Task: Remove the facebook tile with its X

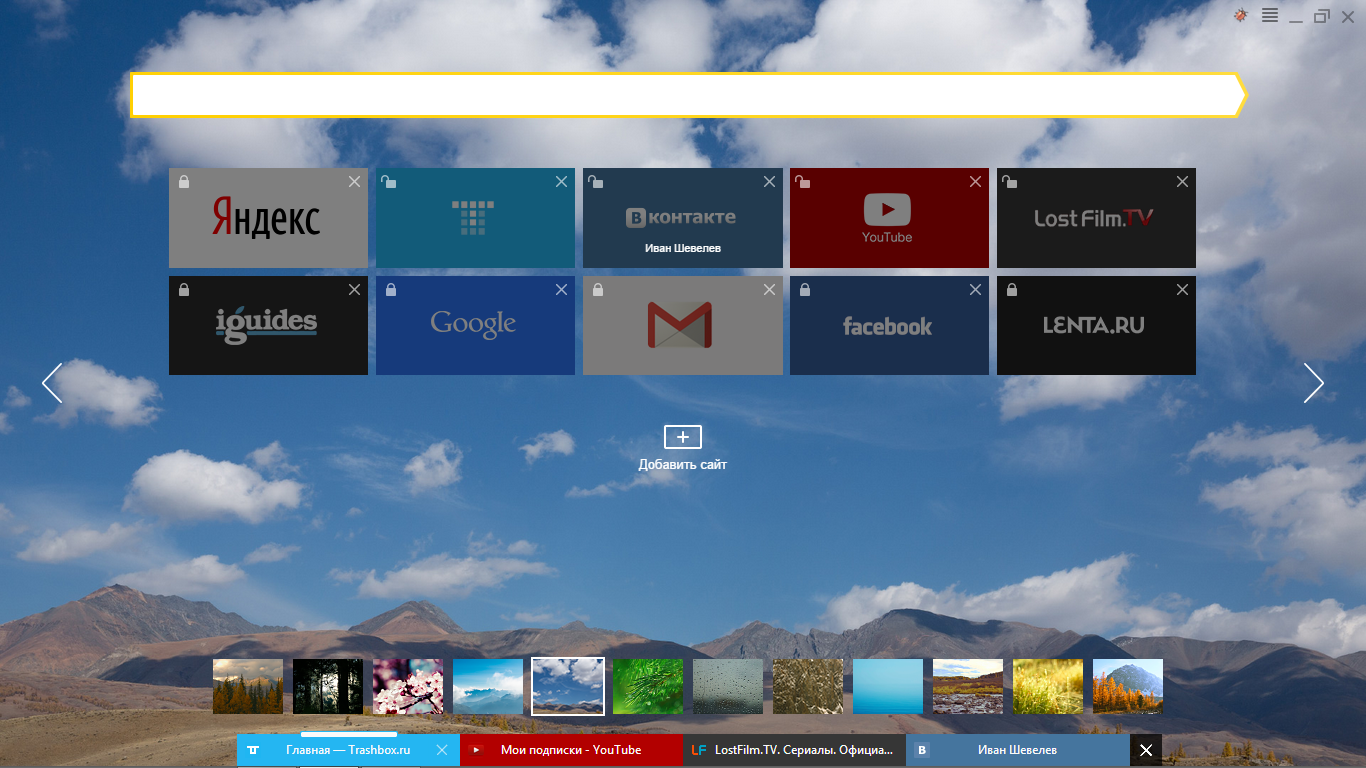Action: pyautogui.click(x=975, y=290)
